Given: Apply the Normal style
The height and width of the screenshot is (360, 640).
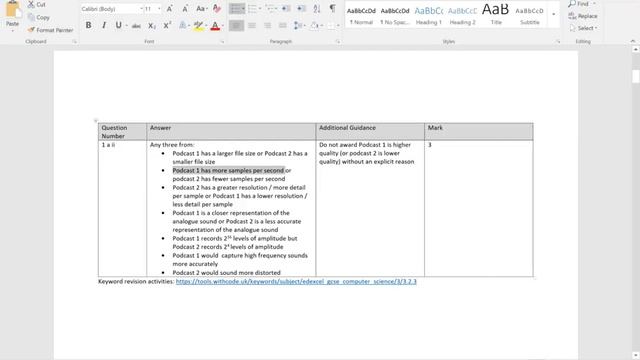Looking at the screenshot, I should coord(361,15).
